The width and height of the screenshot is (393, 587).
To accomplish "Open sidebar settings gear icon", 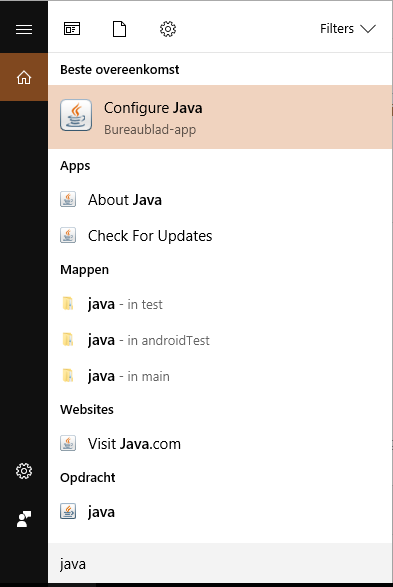I will 24,471.
